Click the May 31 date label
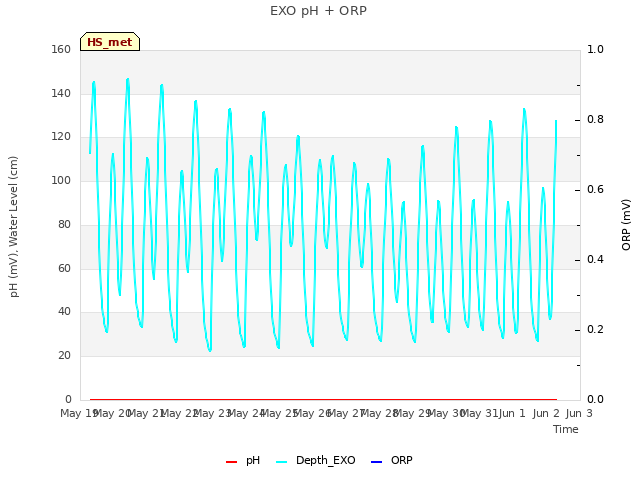This screenshot has height=480, width=640. coord(479,413)
